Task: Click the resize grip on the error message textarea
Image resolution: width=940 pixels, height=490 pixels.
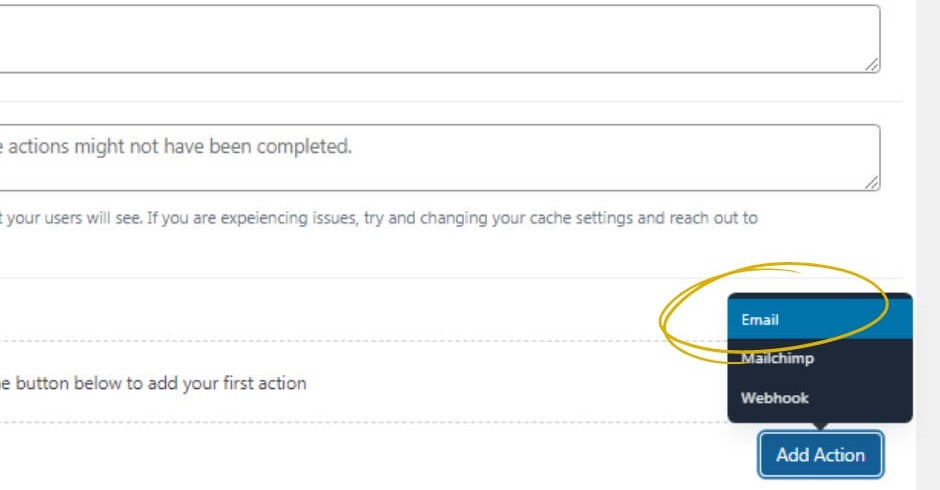Action: point(872,182)
